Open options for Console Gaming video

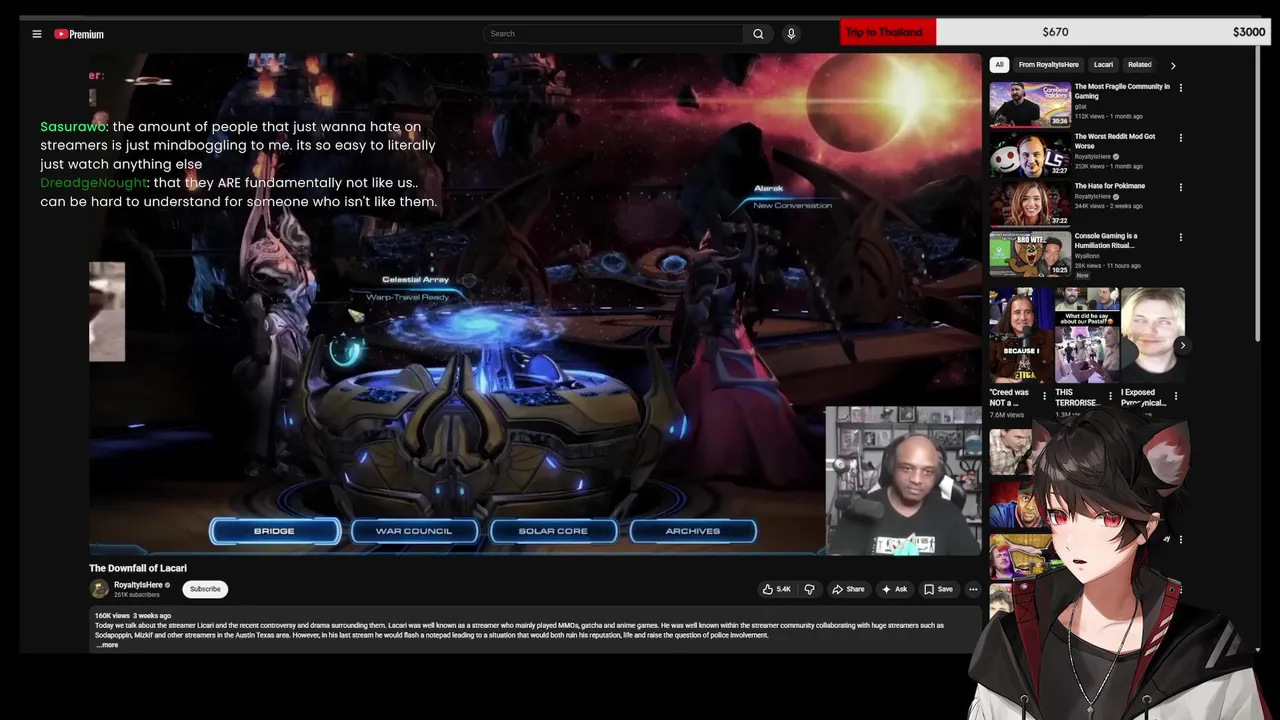pos(1181,237)
